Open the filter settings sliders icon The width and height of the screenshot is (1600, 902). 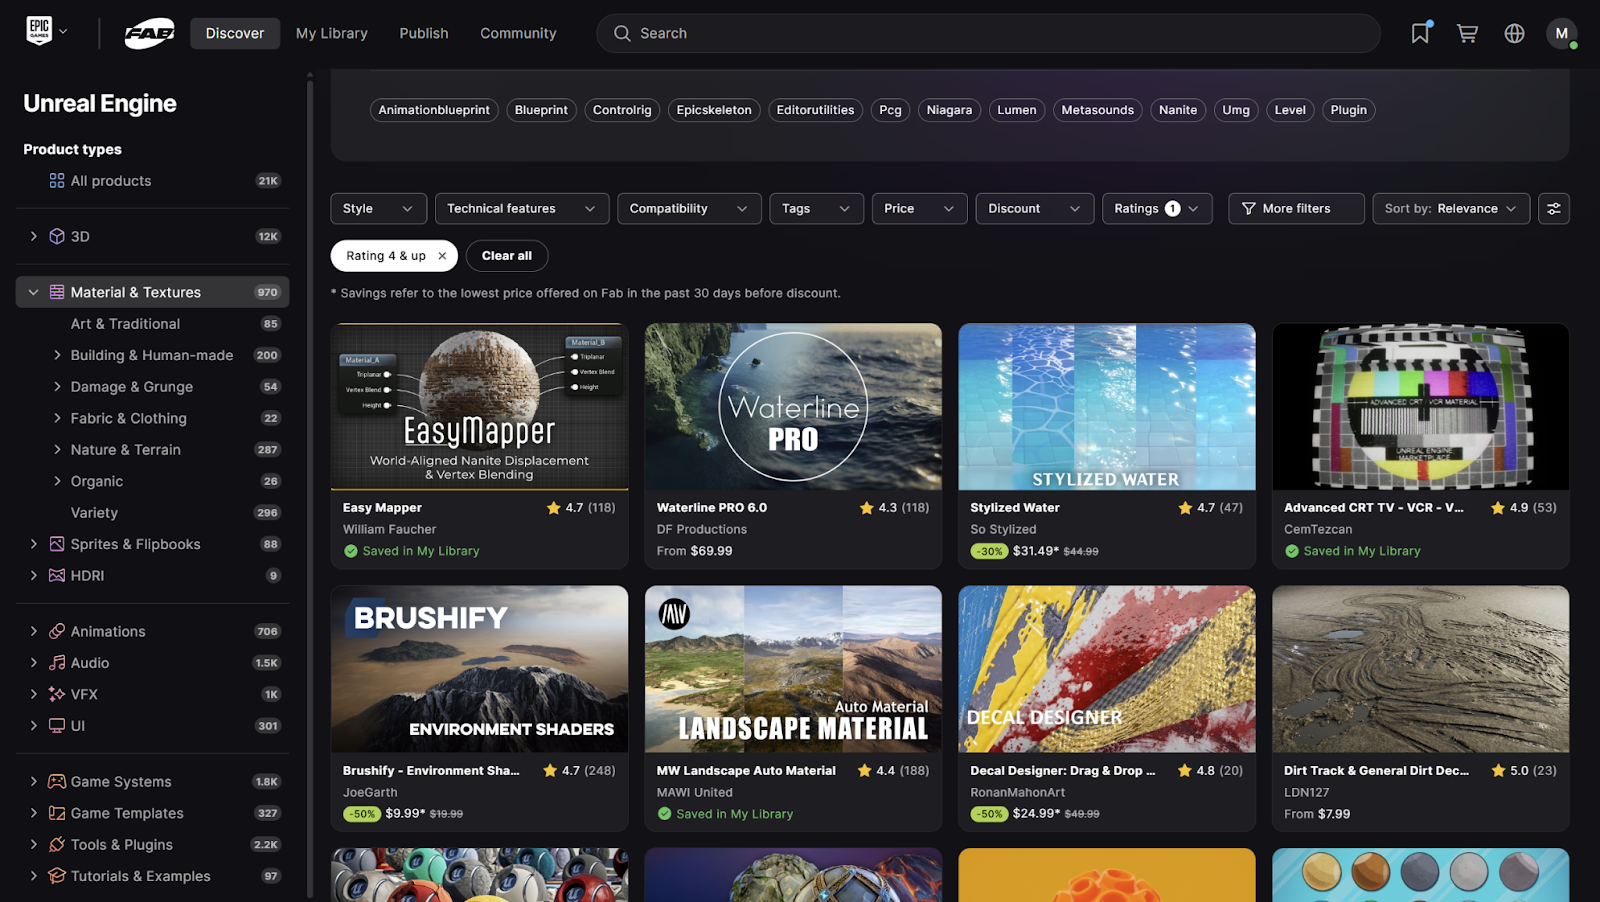tap(1553, 208)
